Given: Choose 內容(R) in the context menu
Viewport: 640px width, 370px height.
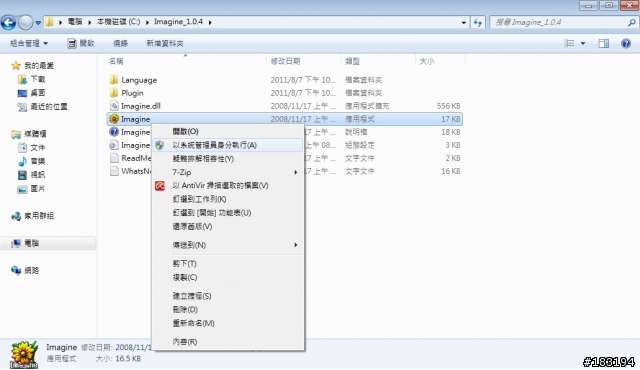Looking at the screenshot, I should (228, 342).
